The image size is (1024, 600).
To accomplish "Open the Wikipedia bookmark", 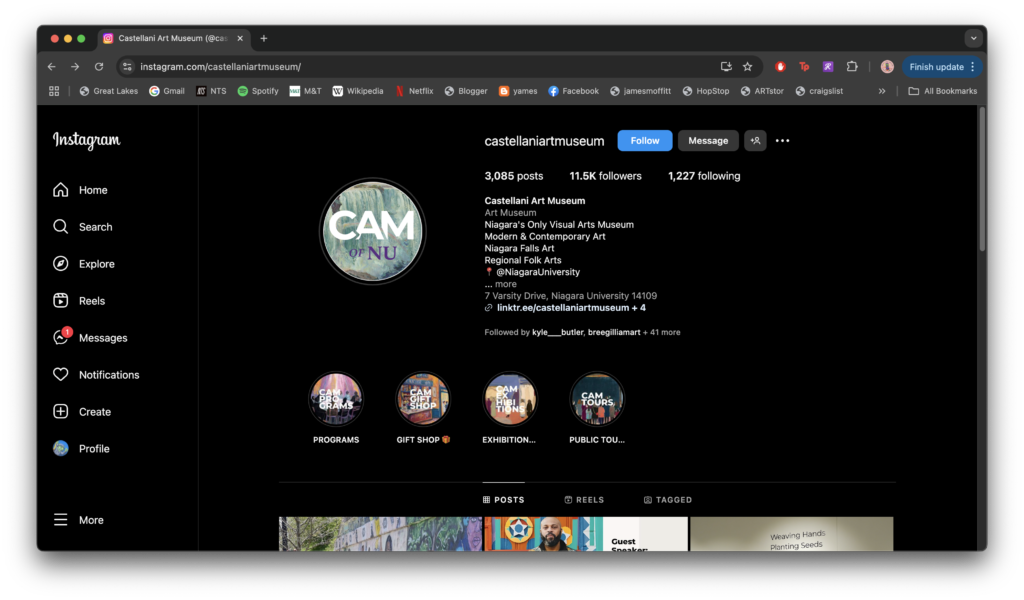I will click(x=358, y=91).
